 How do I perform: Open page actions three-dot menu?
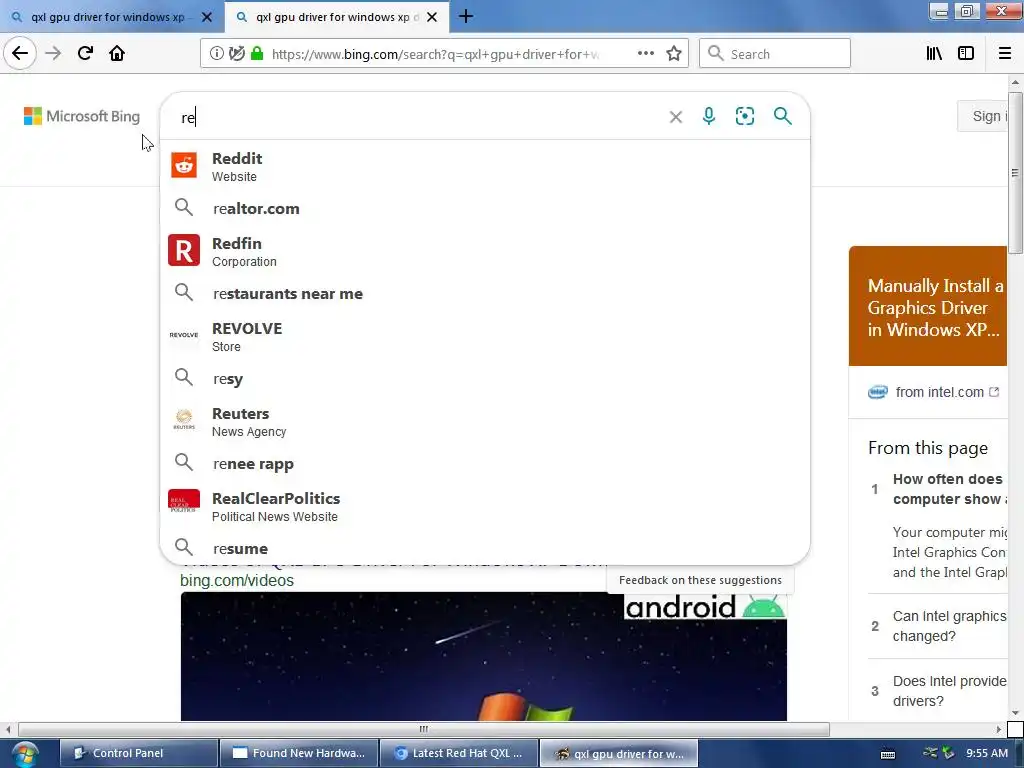click(x=646, y=54)
